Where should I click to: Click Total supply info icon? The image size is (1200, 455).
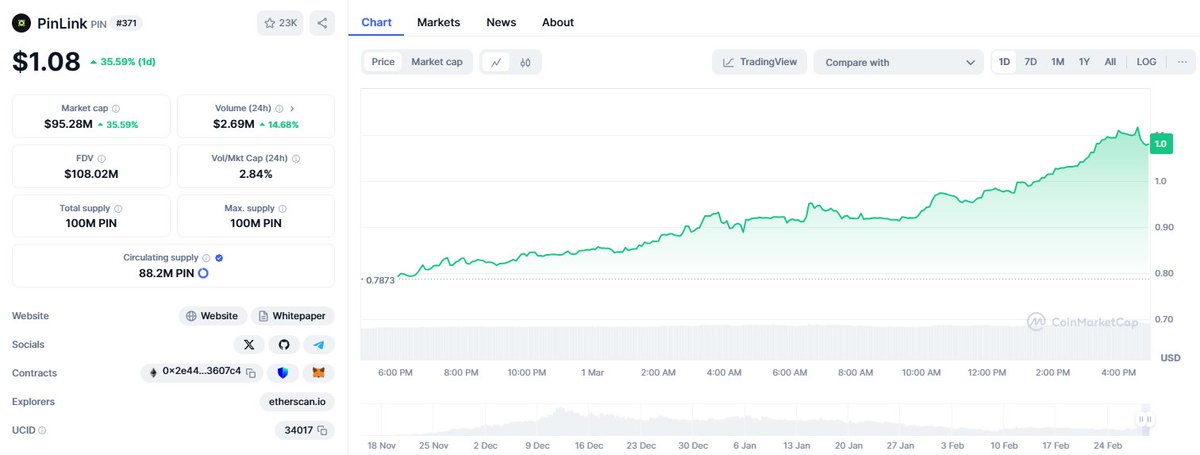point(118,208)
